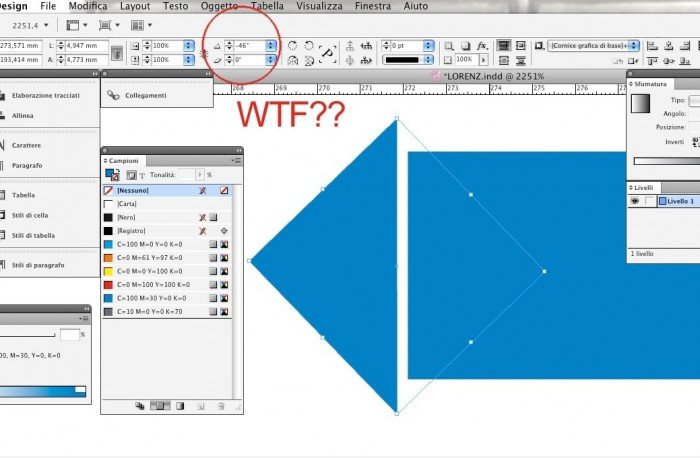Select the [Nessuno] swatch
The height and width of the screenshot is (458, 700).
coord(167,191)
